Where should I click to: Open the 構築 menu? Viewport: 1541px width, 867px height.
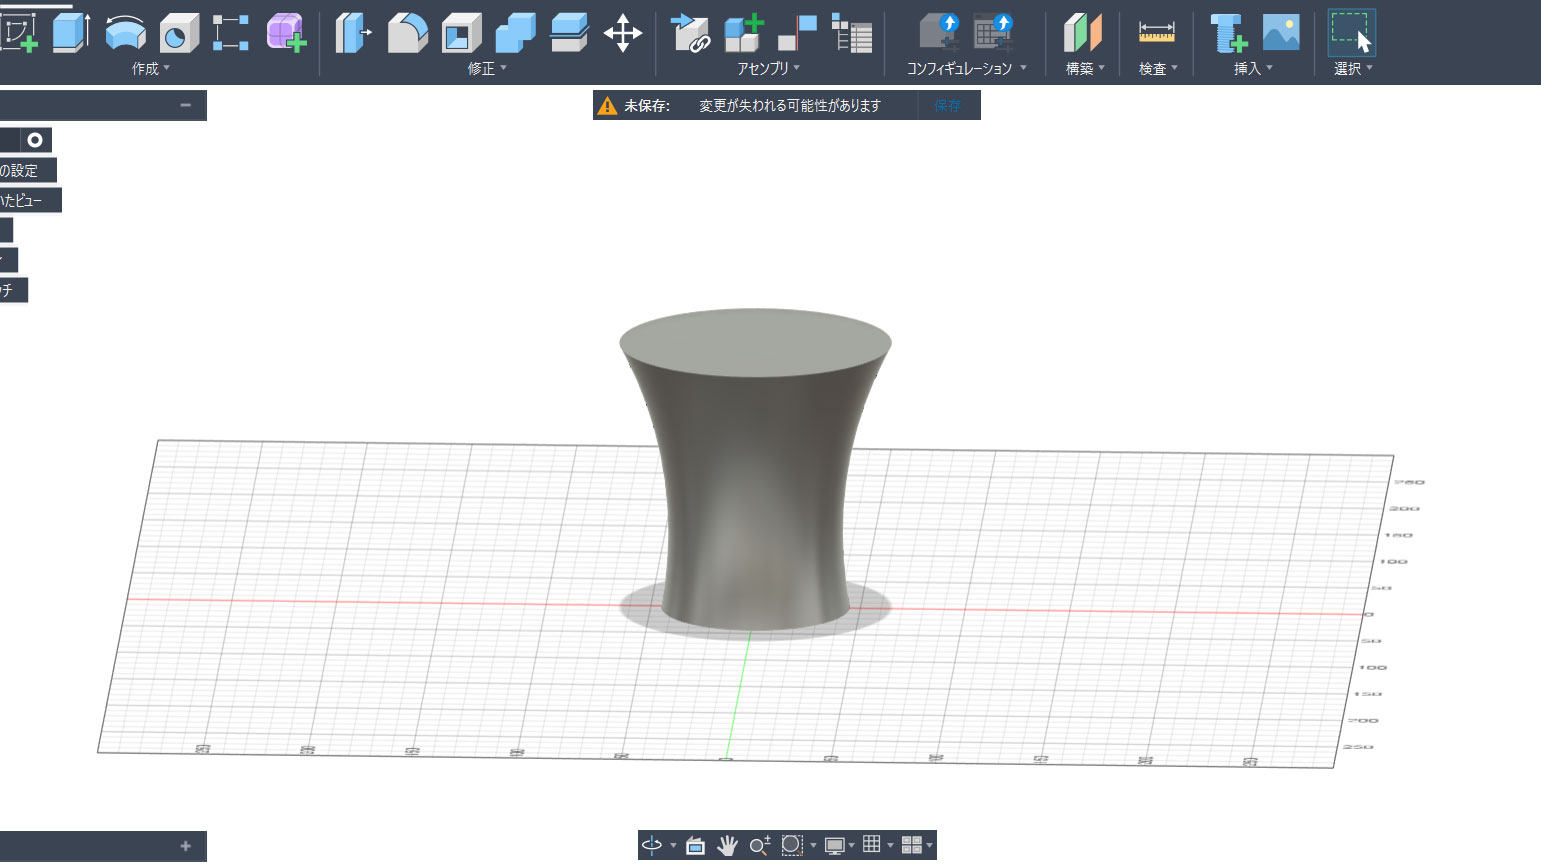pyautogui.click(x=1084, y=68)
